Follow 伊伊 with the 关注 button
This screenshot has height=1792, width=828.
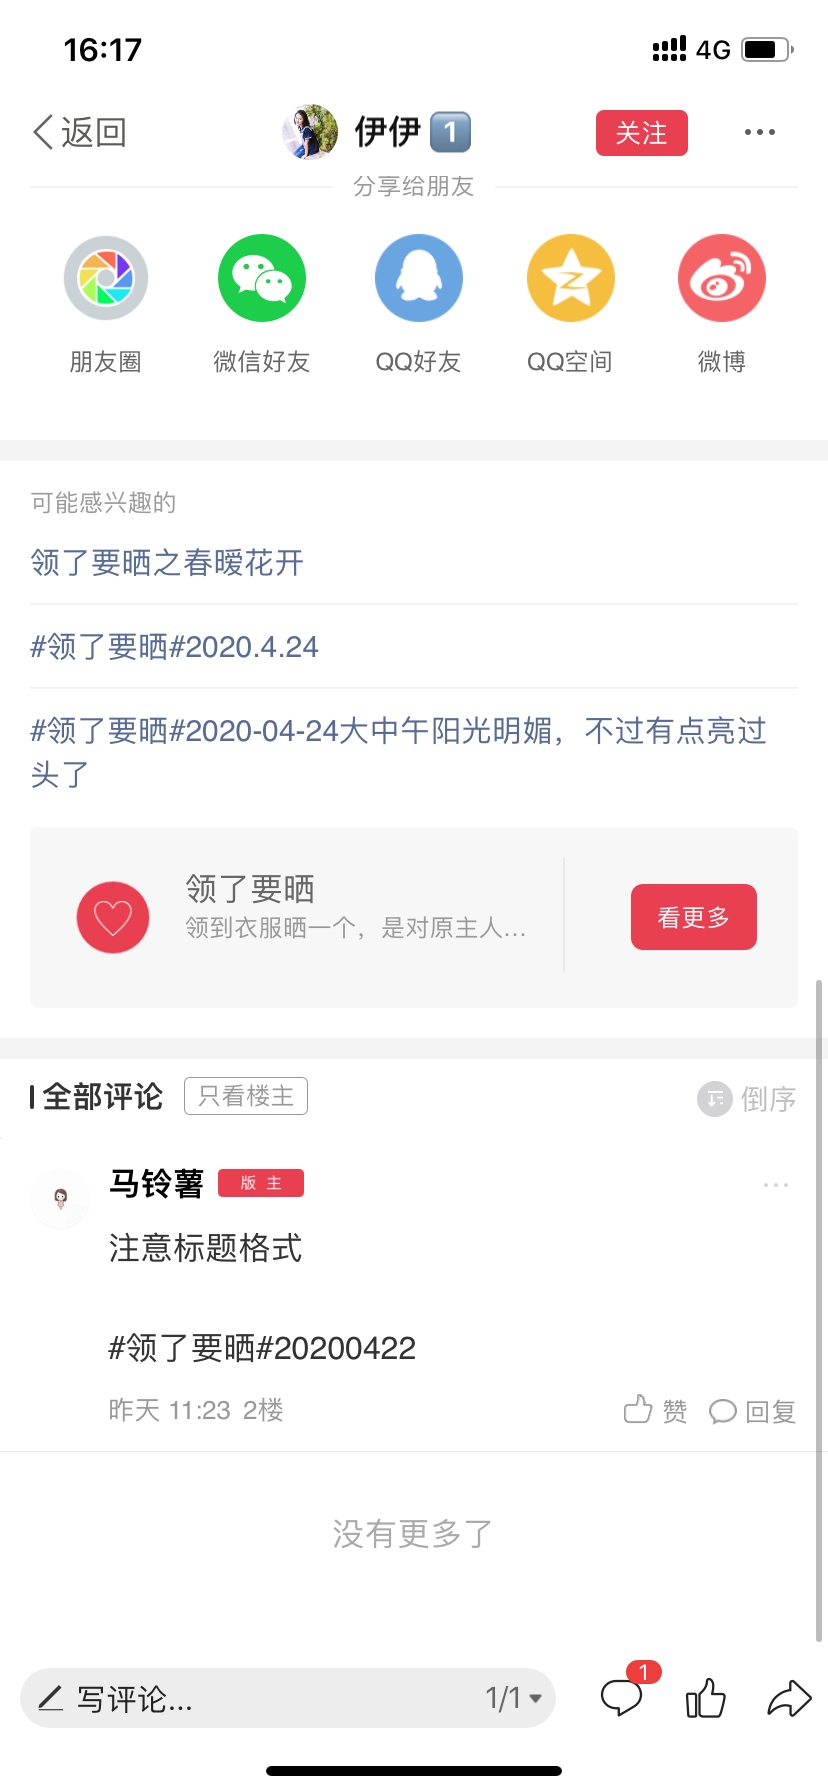pyautogui.click(x=641, y=133)
